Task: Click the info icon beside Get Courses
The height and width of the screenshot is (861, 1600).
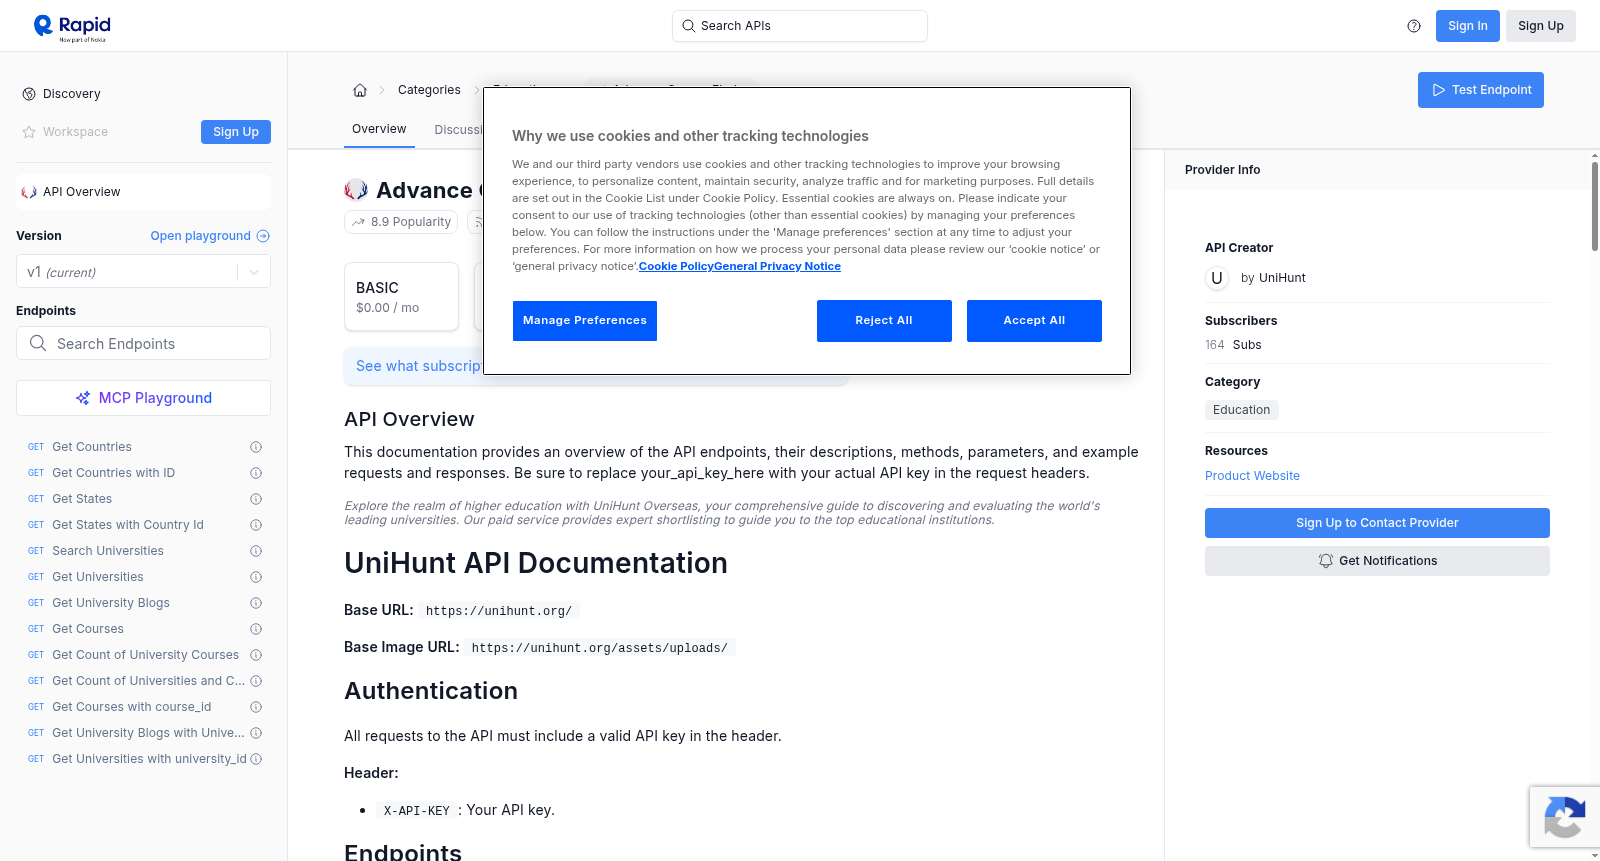Action: (x=256, y=629)
